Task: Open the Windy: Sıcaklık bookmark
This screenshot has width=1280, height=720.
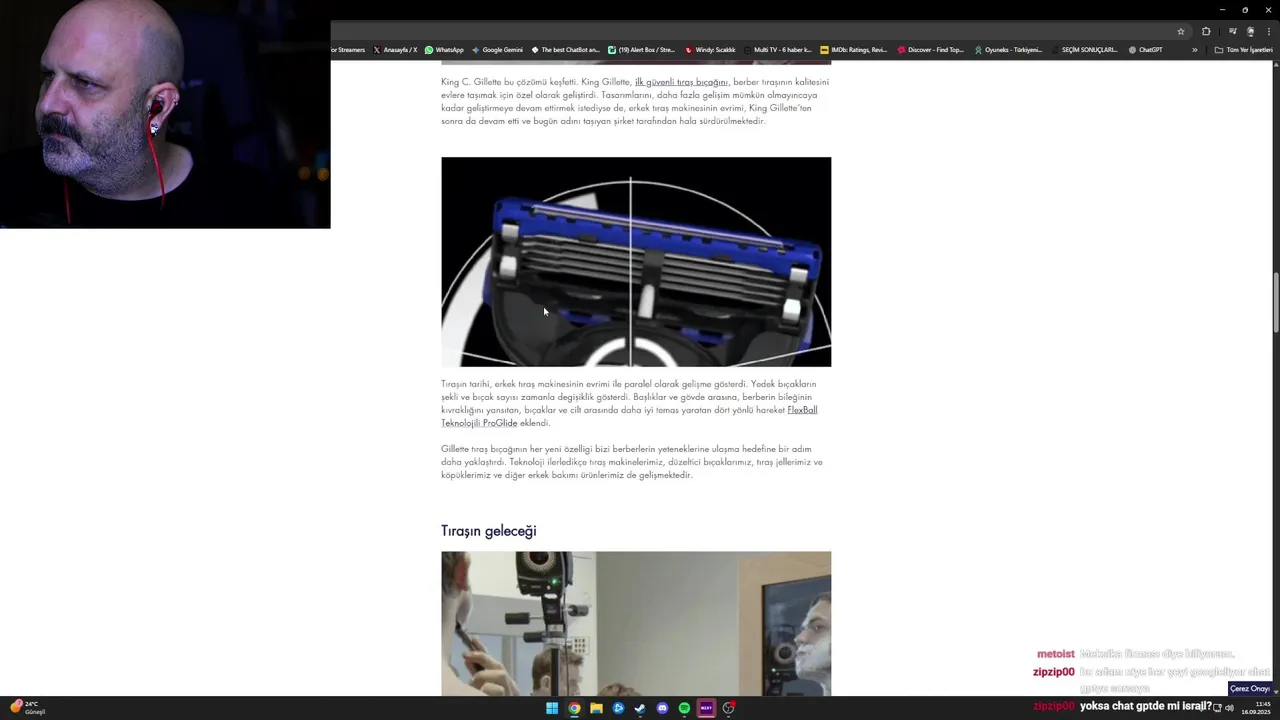Action: 710,50
